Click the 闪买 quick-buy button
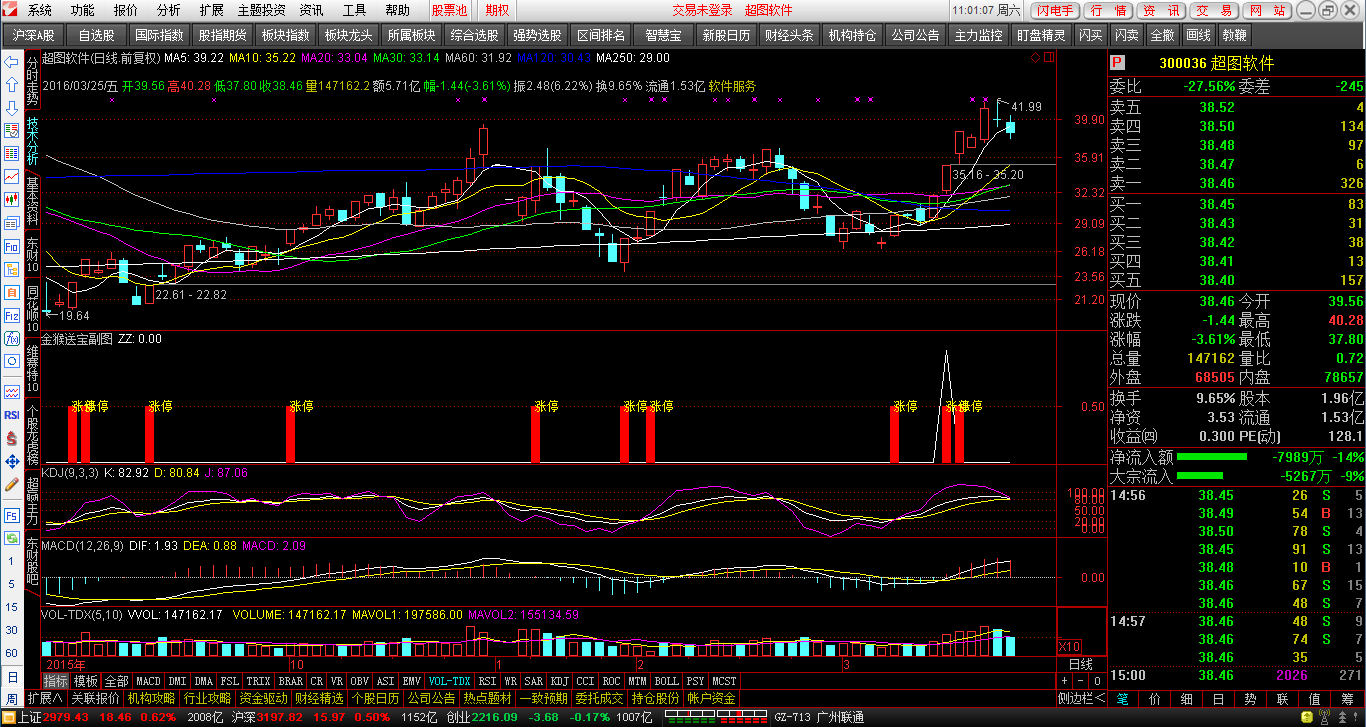This screenshot has height=727, width=1366. click(x=1091, y=35)
